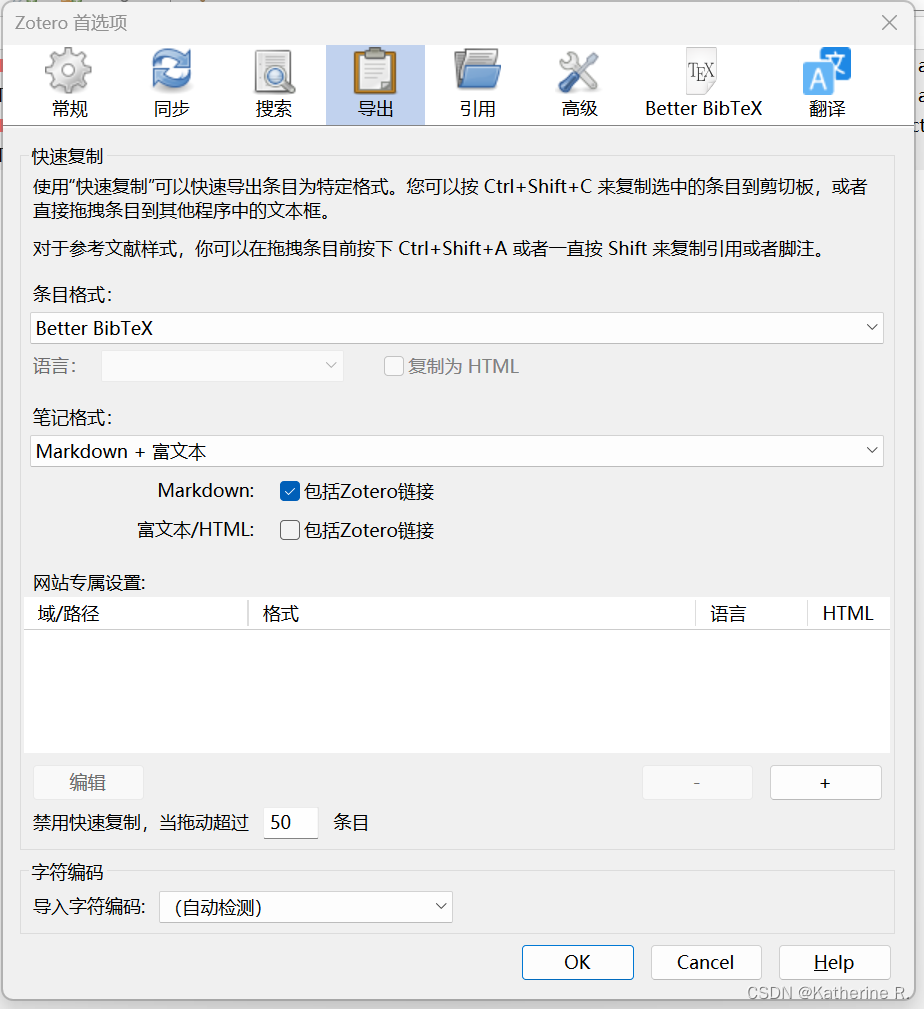Viewport: 924px width, 1009px height.
Task: Click the HTML column header
Action: [849, 613]
